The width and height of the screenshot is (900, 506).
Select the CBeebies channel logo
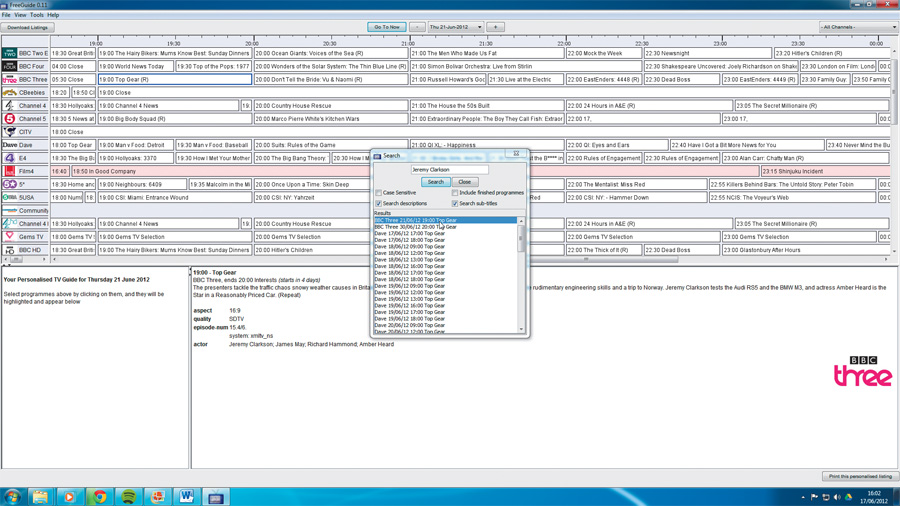click(x=9, y=92)
